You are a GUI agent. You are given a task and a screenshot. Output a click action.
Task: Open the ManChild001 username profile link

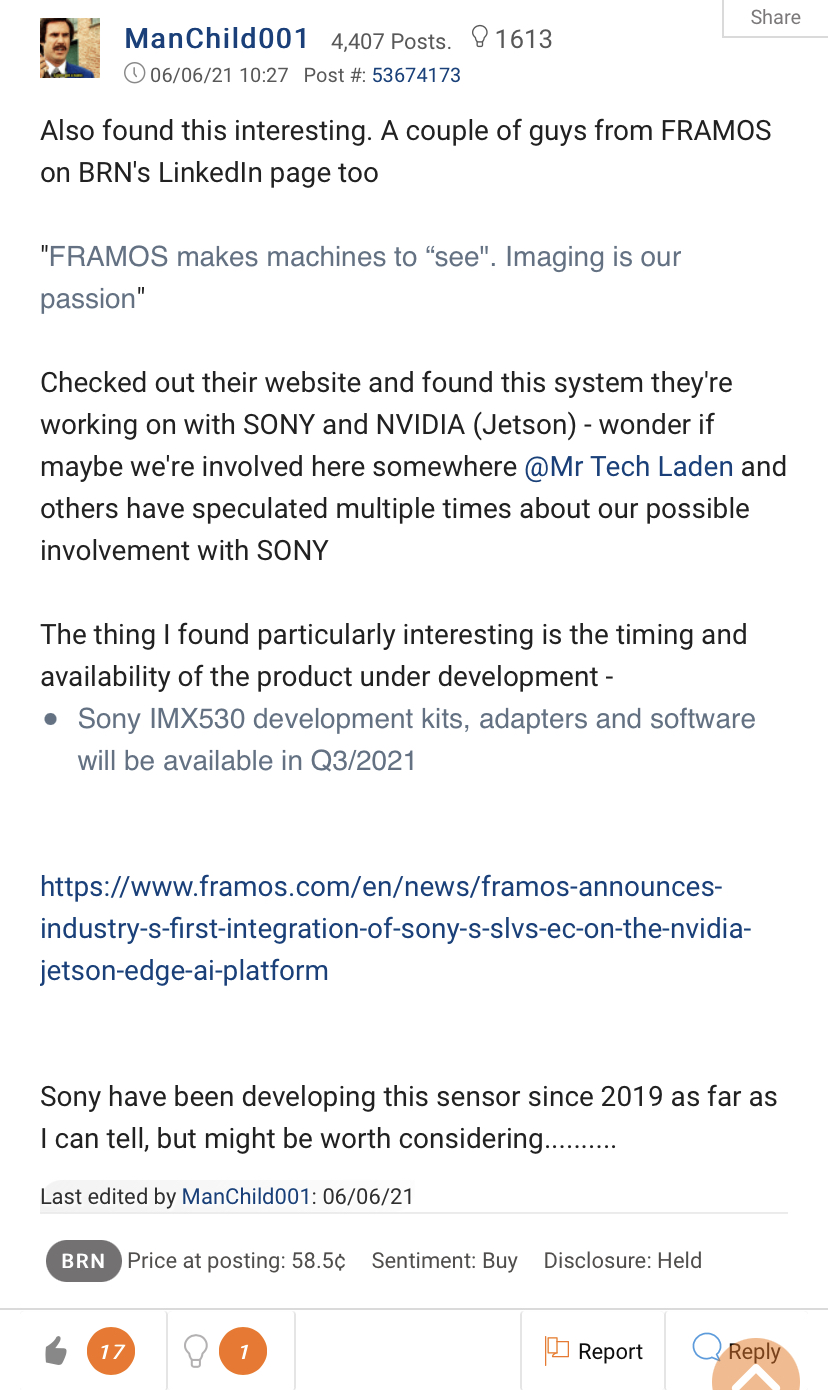(x=217, y=39)
